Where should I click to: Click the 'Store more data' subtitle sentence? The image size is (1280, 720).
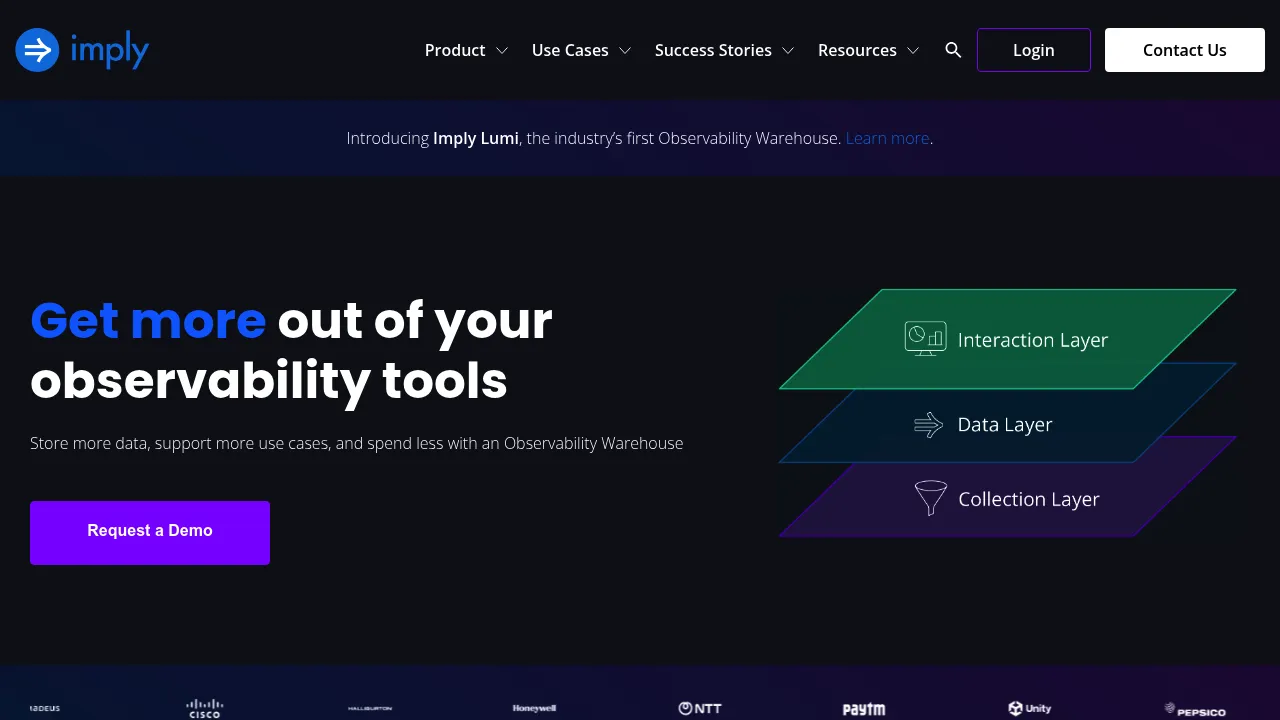coord(357,443)
